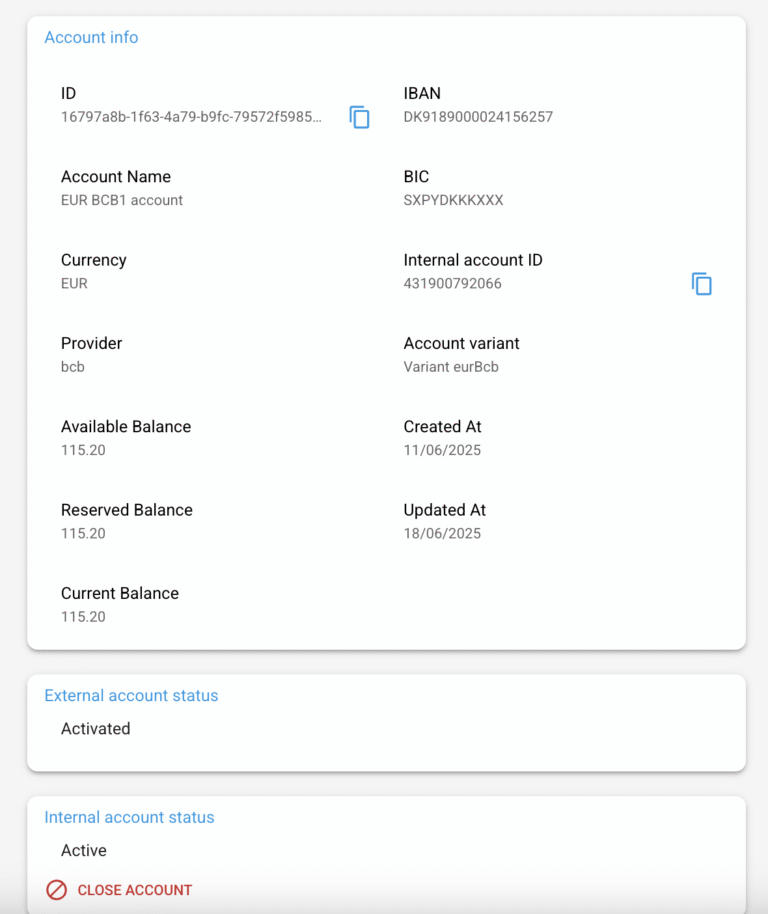Click the truncated account ID value
Viewport: 768px width, 914px height.
click(x=191, y=117)
